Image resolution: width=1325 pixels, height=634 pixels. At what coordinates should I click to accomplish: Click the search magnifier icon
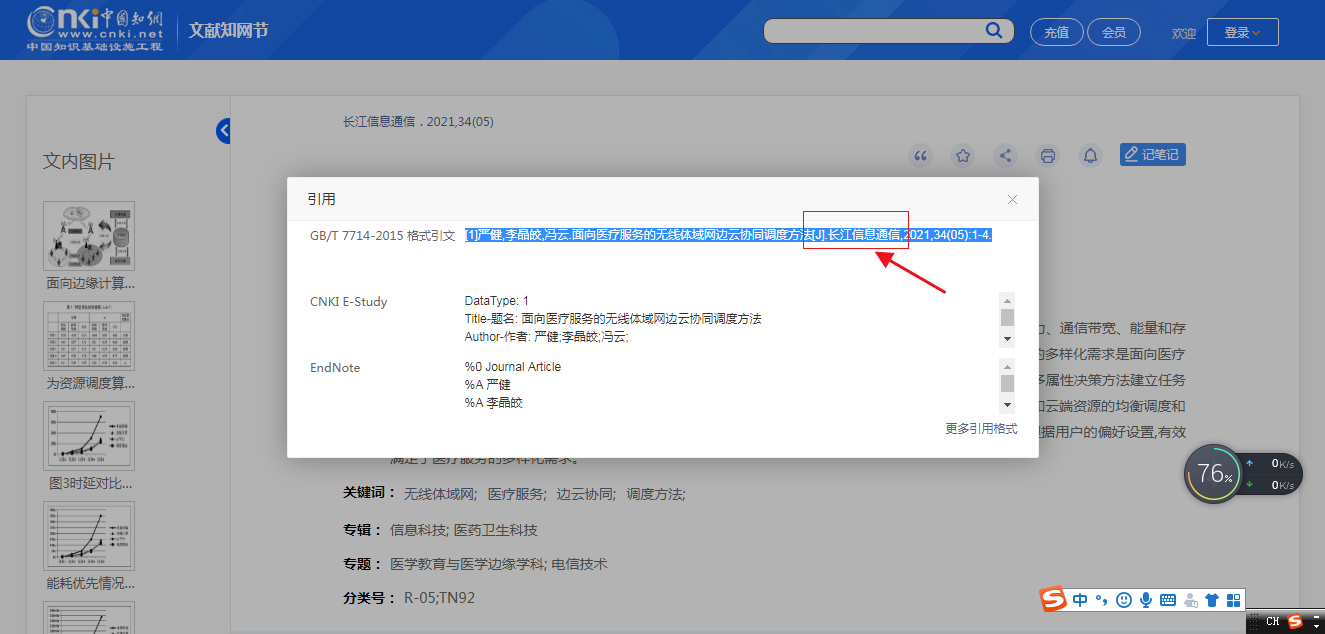pos(993,31)
